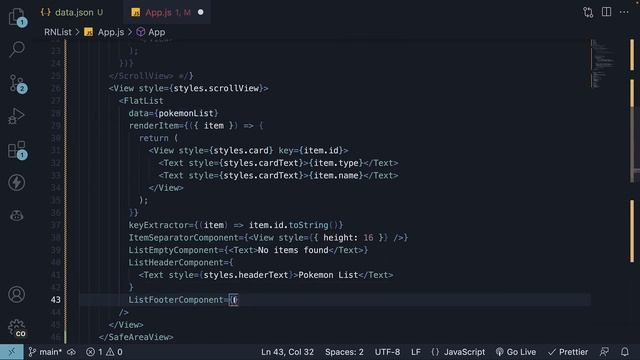Viewport: 640px width, 360px height.
Task: Click the 'Pokemon List' header text
Action: (x=328, y=275)
